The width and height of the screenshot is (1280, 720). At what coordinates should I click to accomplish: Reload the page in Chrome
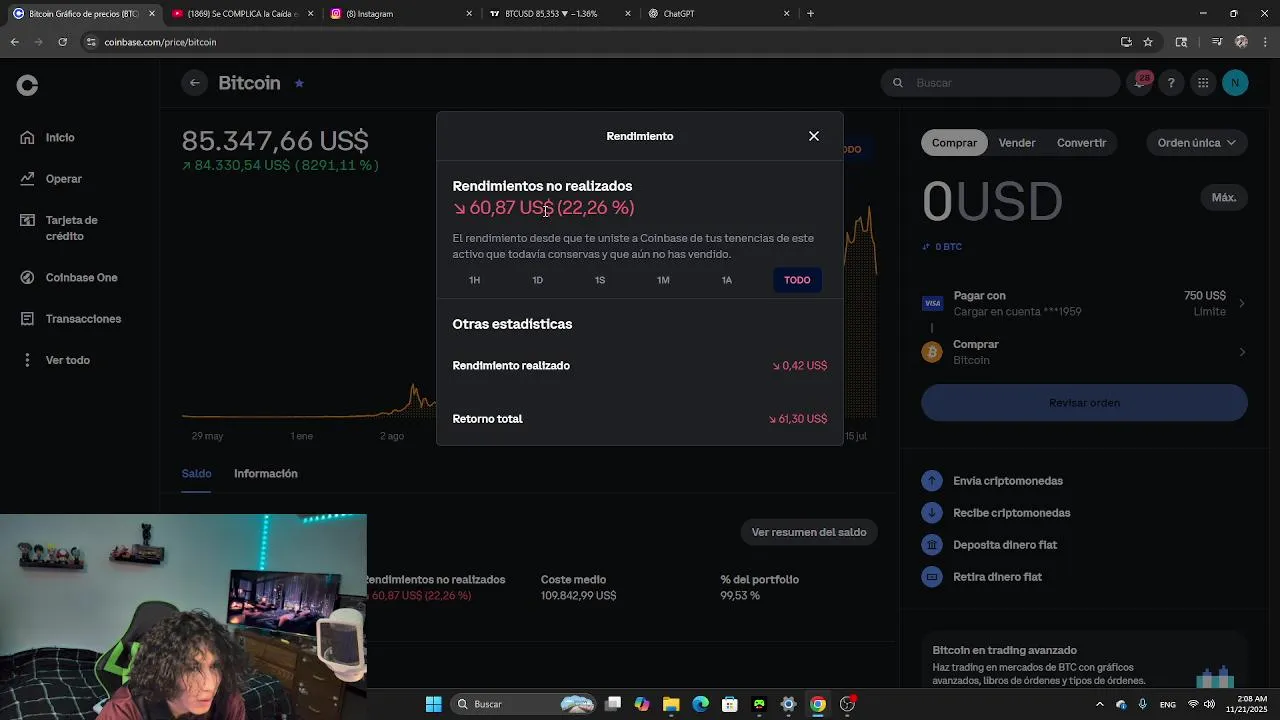point(62,42)
